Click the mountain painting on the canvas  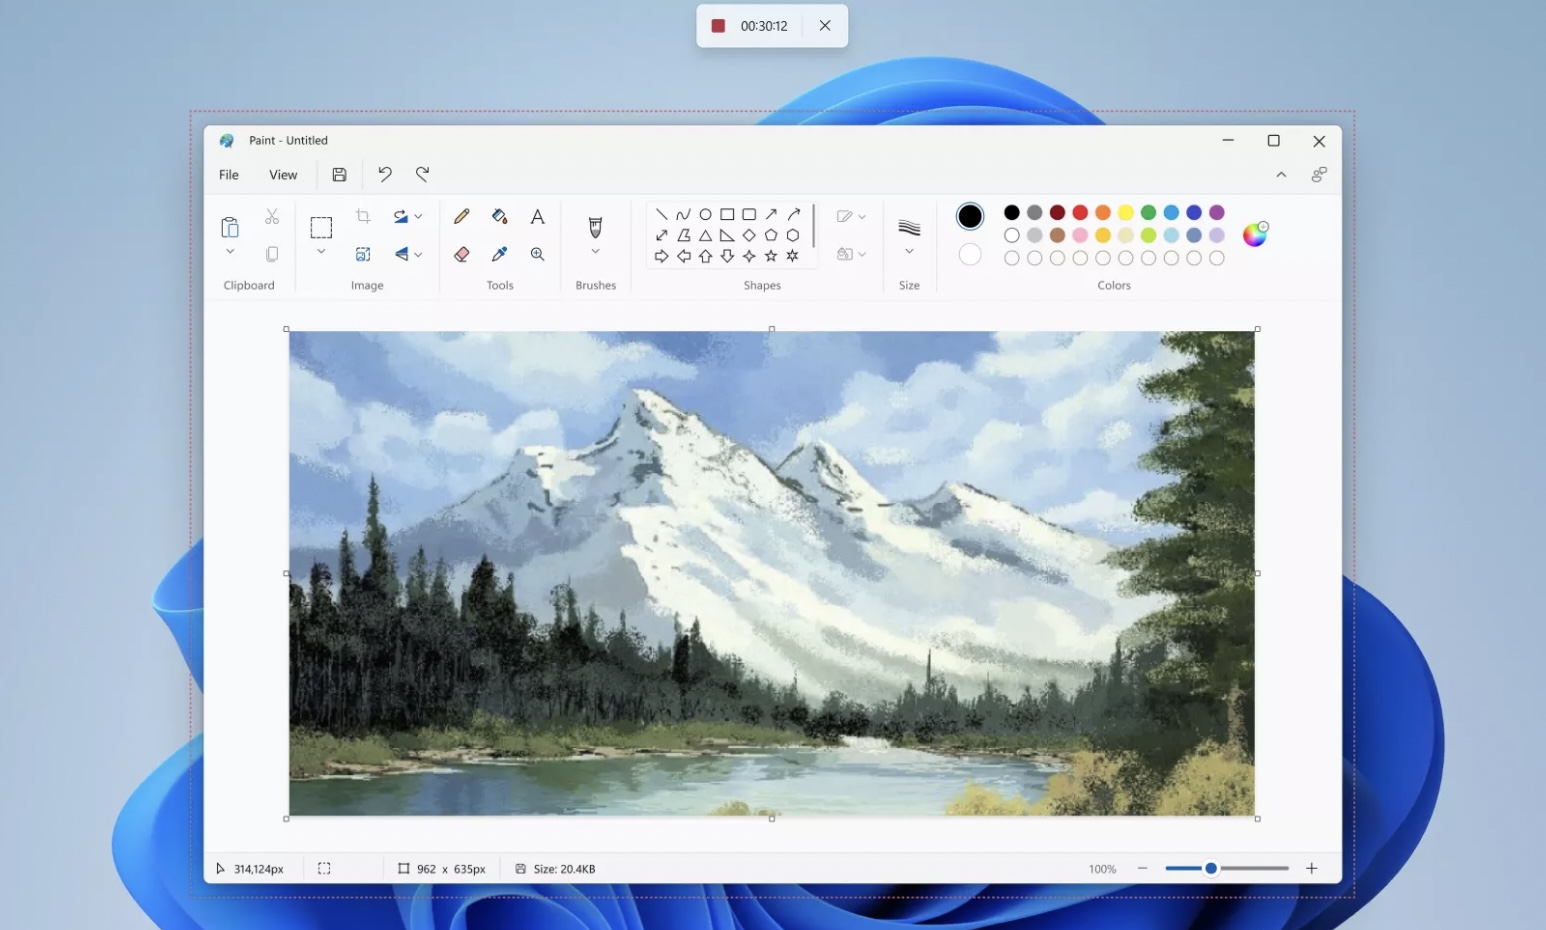pyautogui.click(x=772, y=574)
